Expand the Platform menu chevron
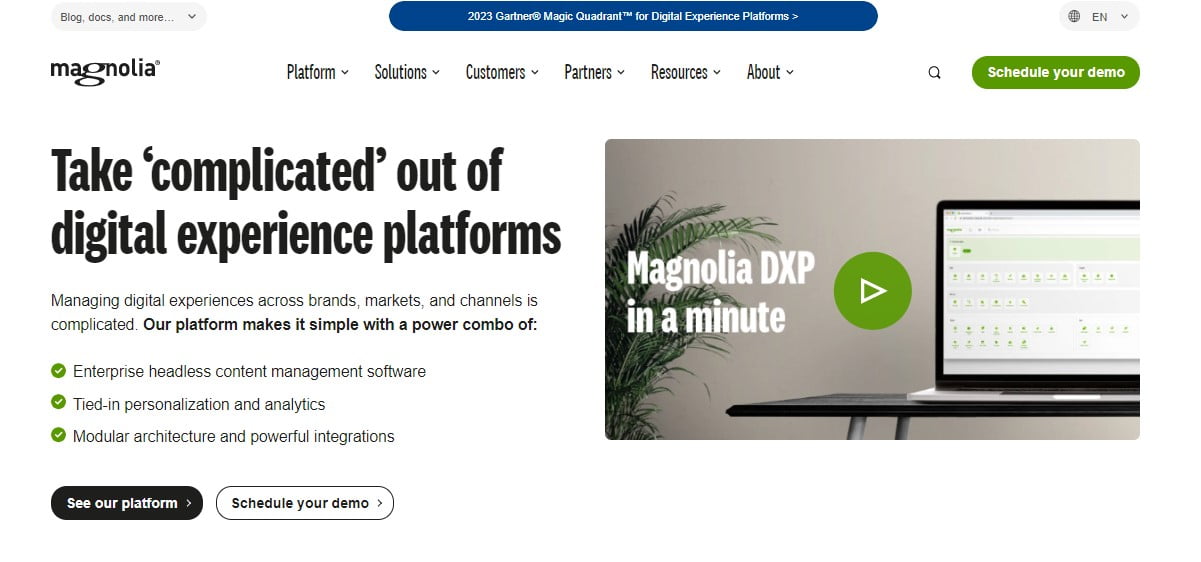The image size is (1201, 562). point(345,72)
